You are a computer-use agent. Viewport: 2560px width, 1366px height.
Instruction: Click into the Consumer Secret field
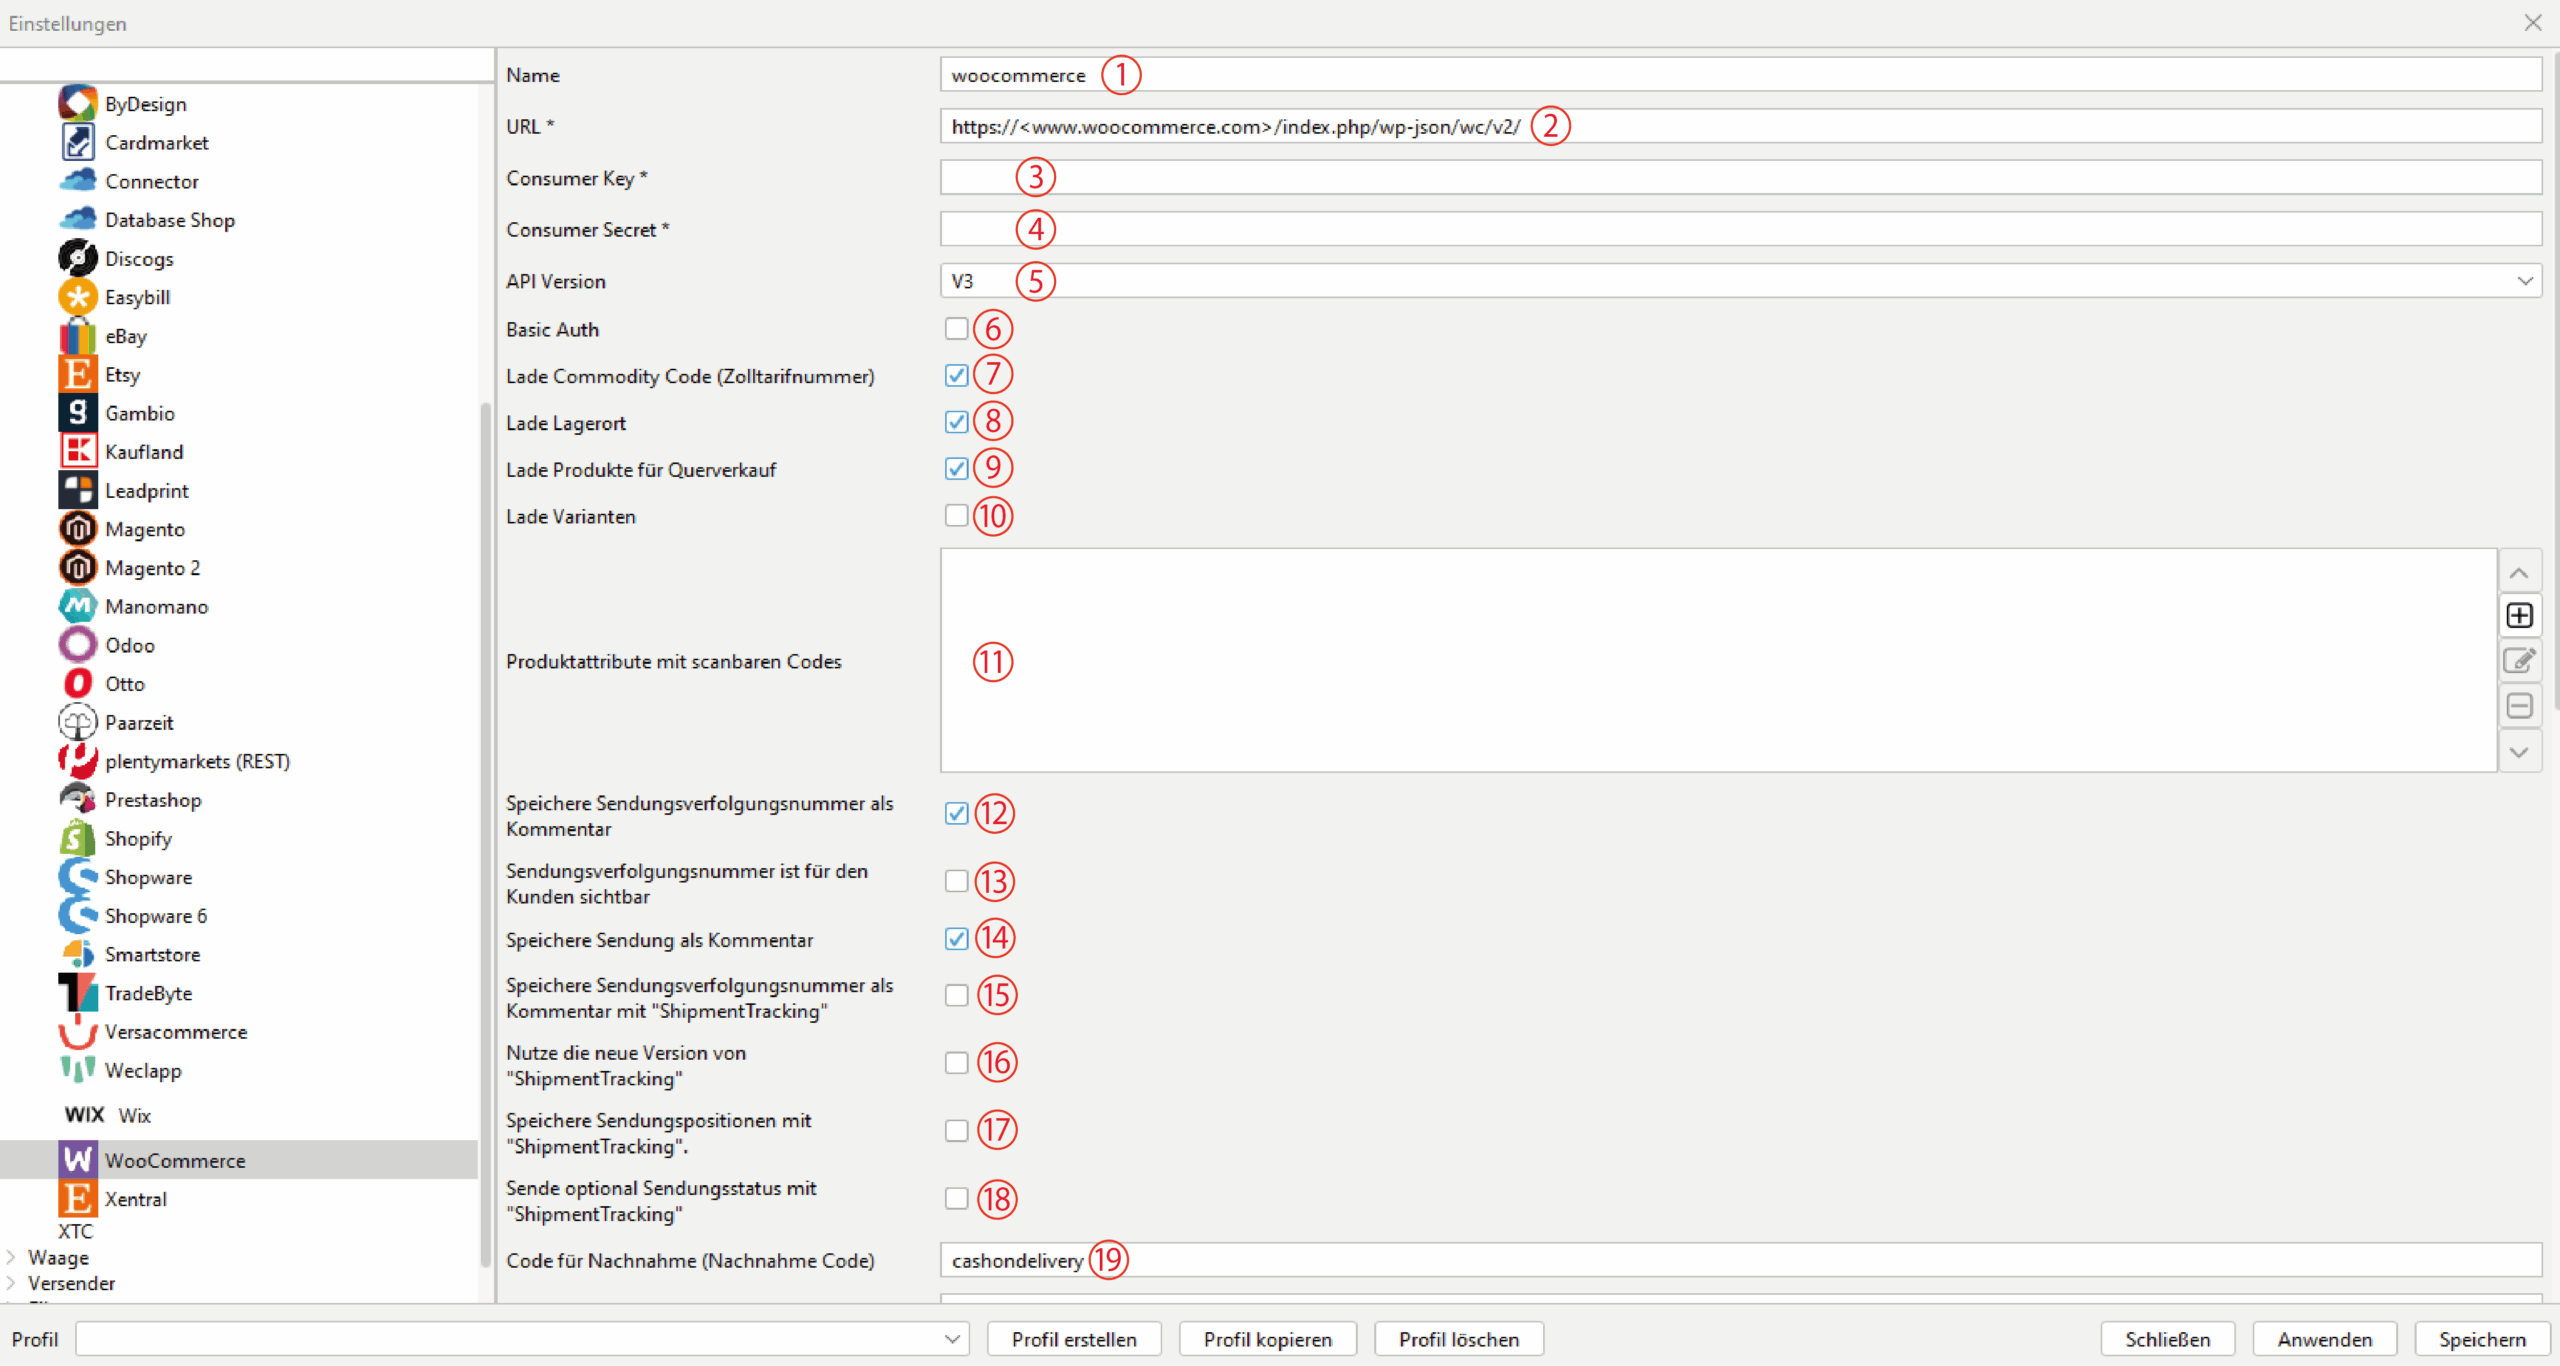pos(1741,229)
